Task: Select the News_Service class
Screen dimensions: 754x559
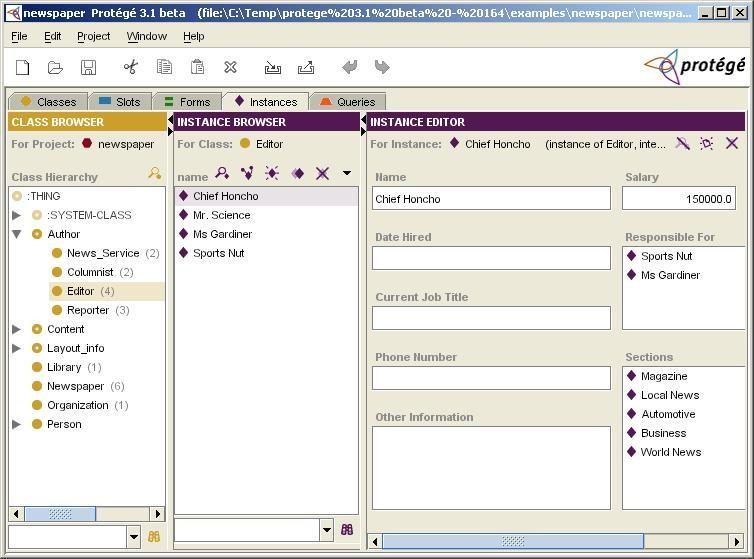Action: pos(105,253)
